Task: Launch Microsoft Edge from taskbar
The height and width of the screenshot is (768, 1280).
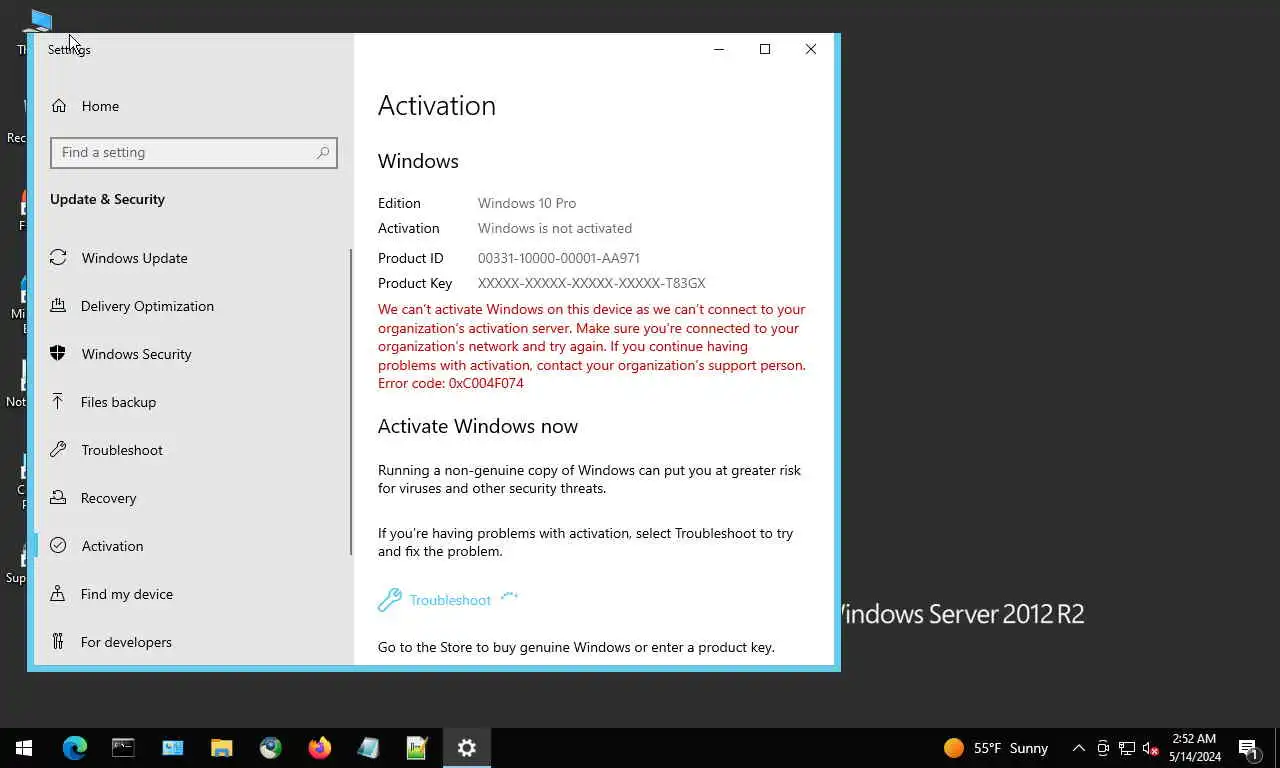Action: pos(74,748)
